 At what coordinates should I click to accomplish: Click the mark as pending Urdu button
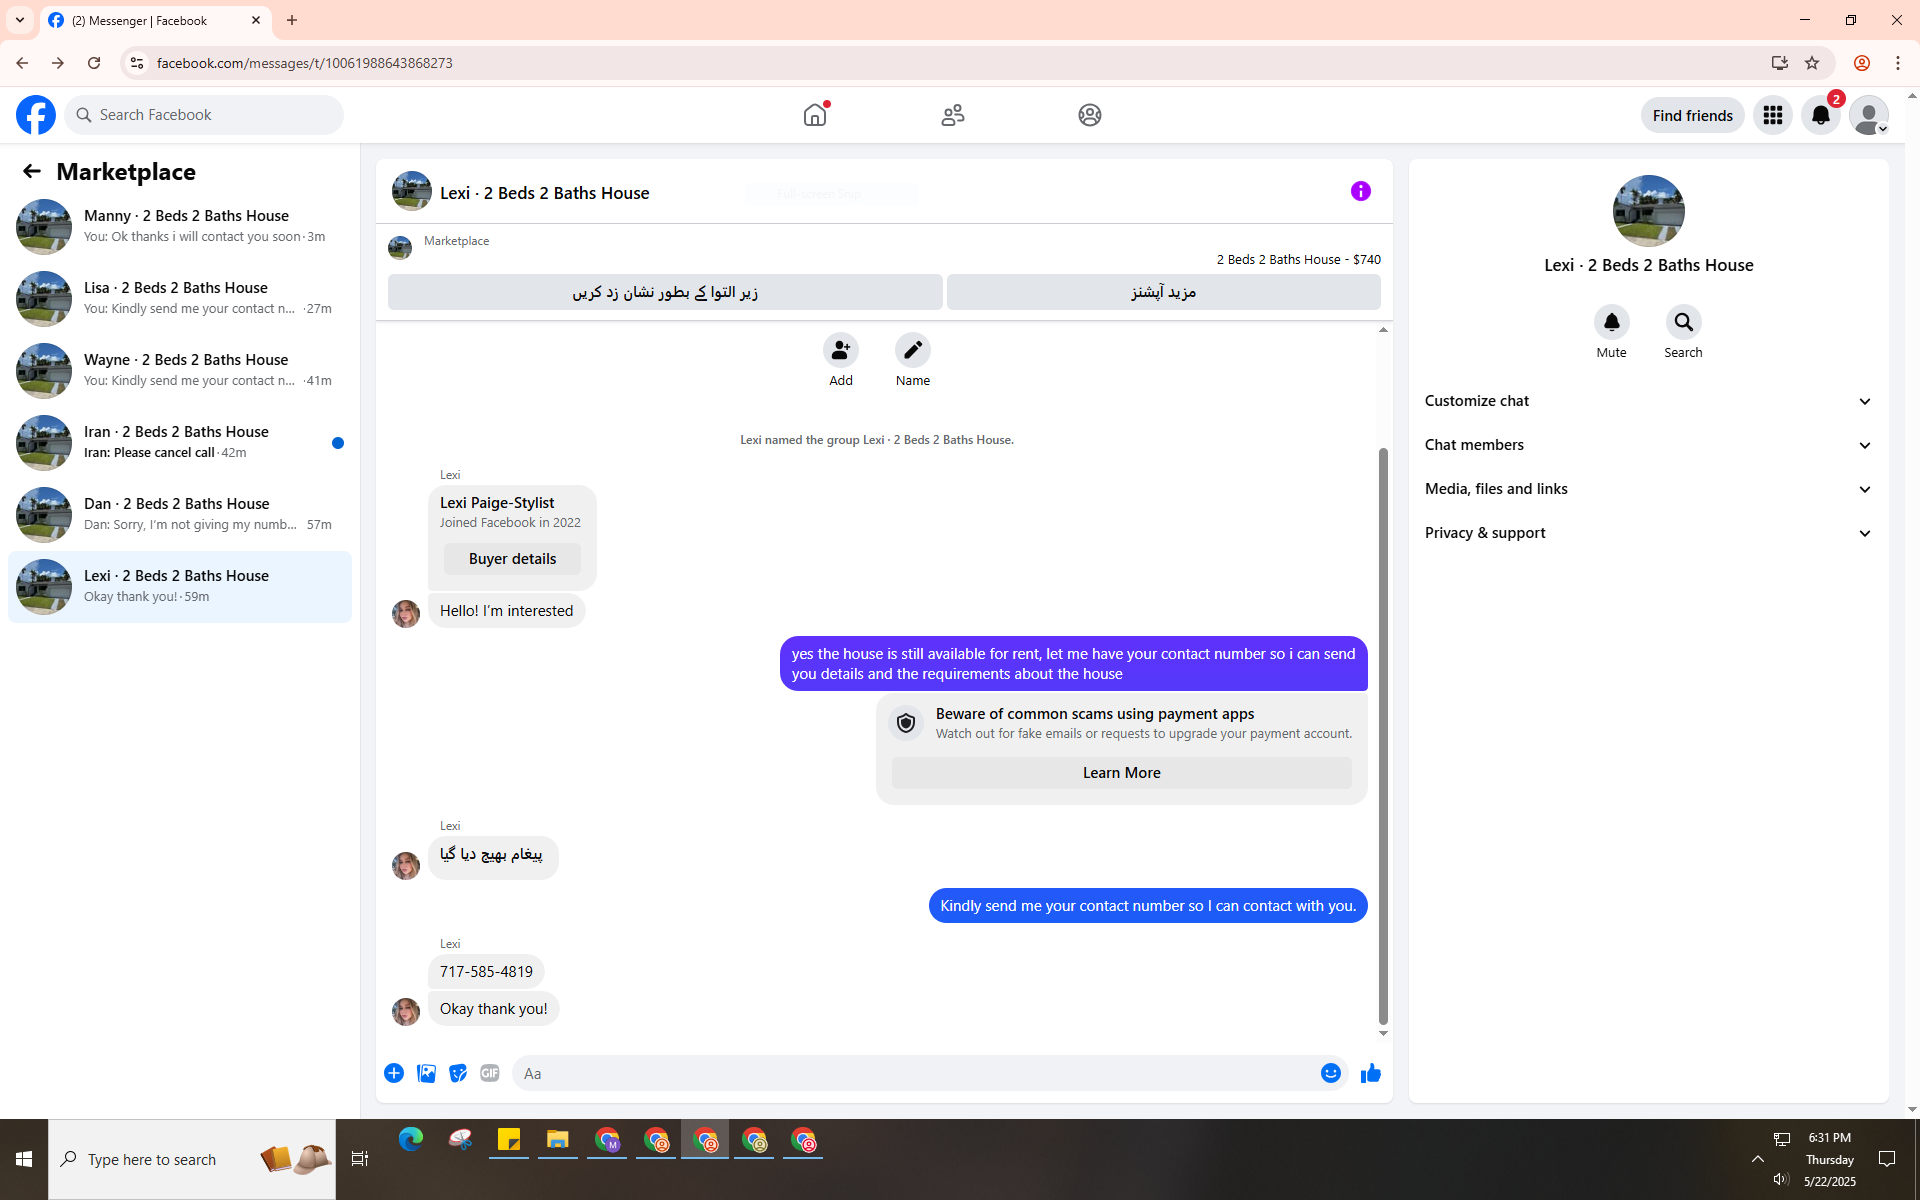pyautogui.click(x=665, y=292)
